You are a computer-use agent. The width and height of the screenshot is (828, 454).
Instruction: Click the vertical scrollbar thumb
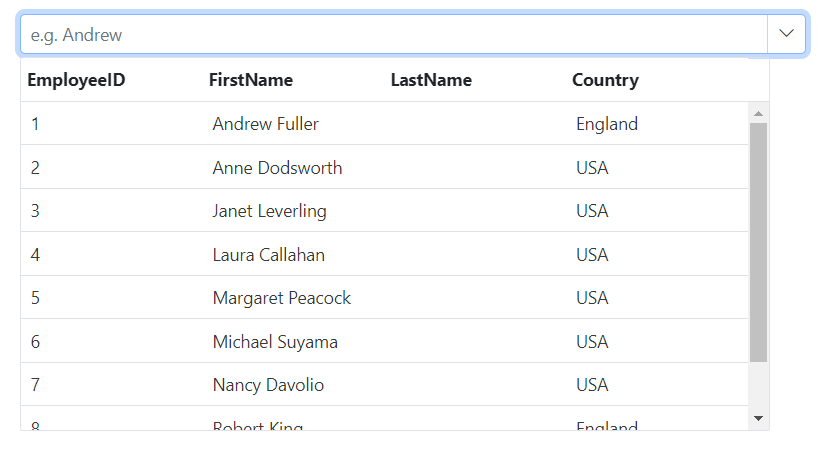coord(758,242)
